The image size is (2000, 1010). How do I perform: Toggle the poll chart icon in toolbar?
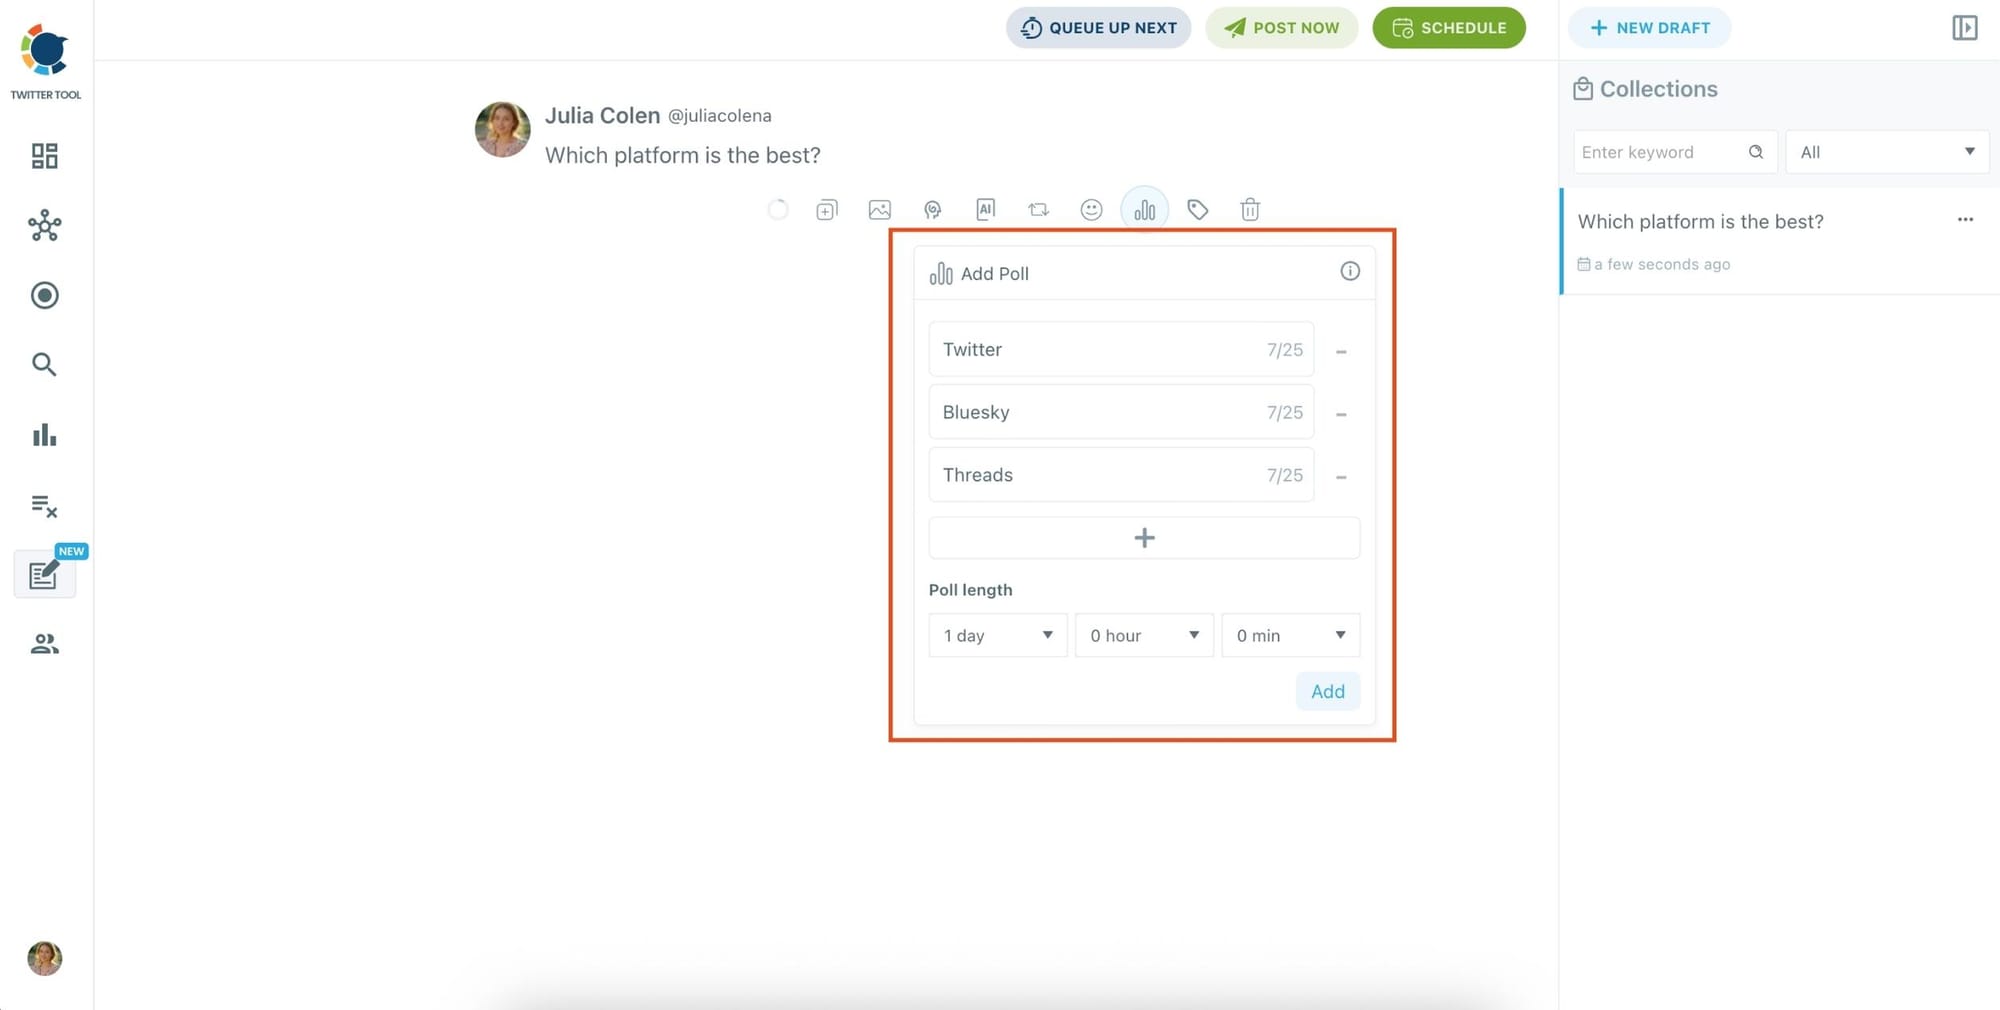coord(1145,210)
